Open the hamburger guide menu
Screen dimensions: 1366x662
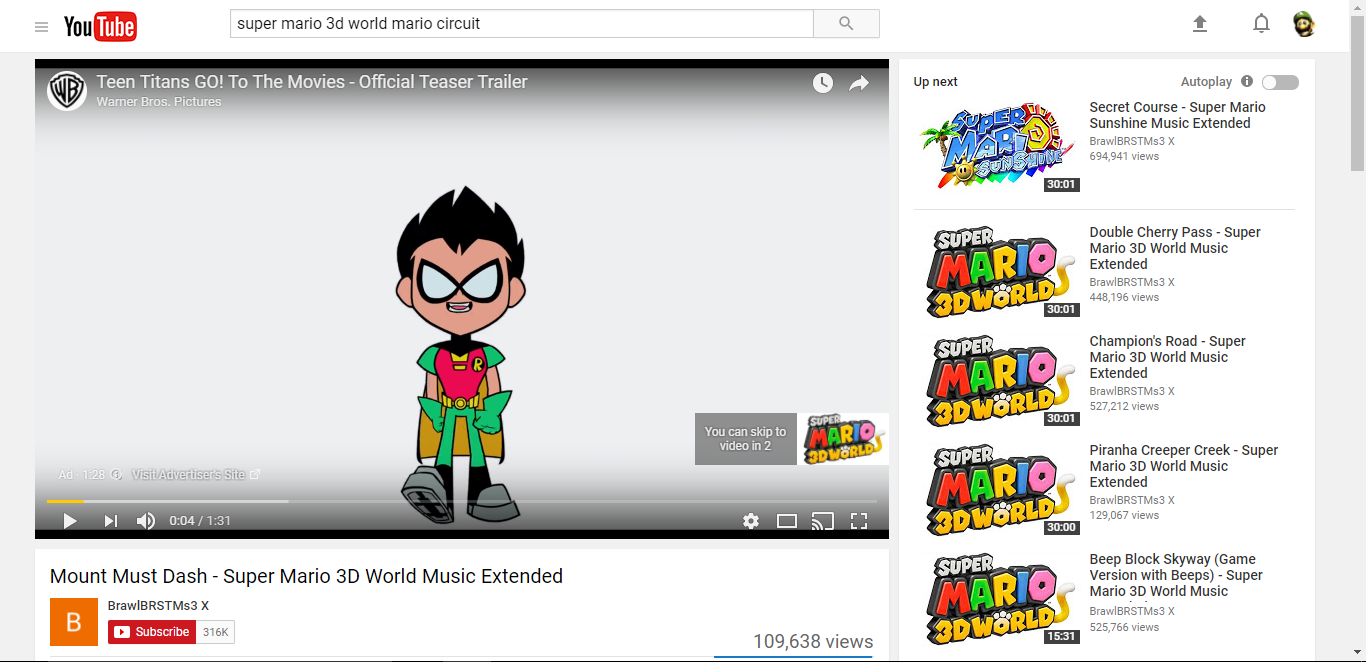pos(41,27)
